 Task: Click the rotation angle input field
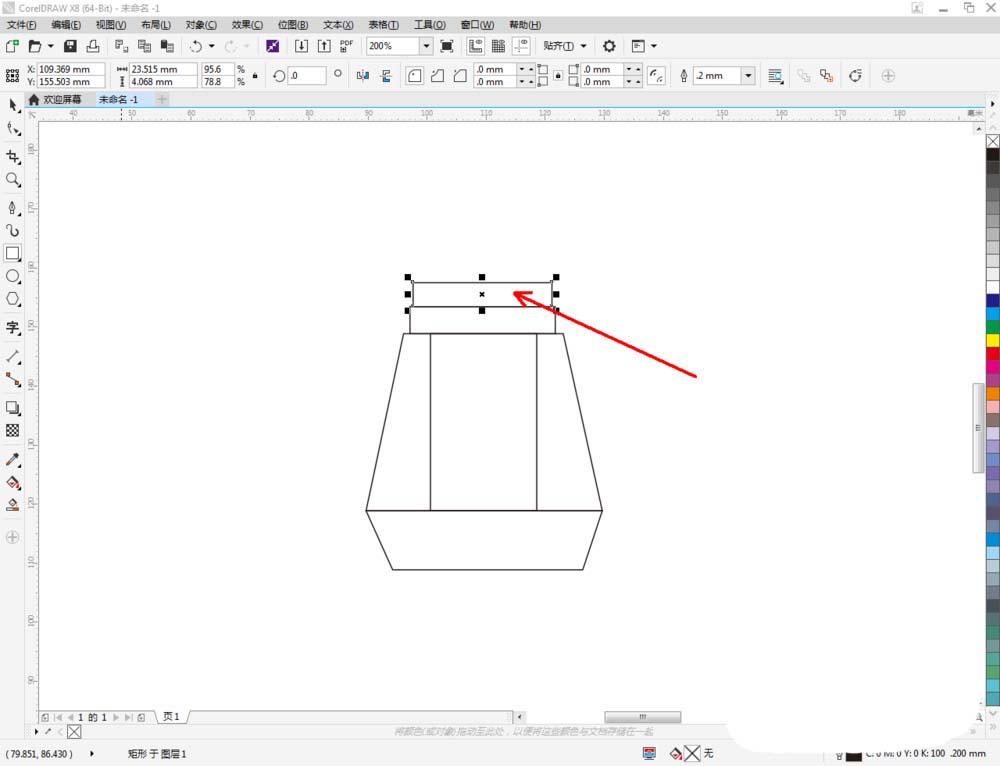point(306,76)
